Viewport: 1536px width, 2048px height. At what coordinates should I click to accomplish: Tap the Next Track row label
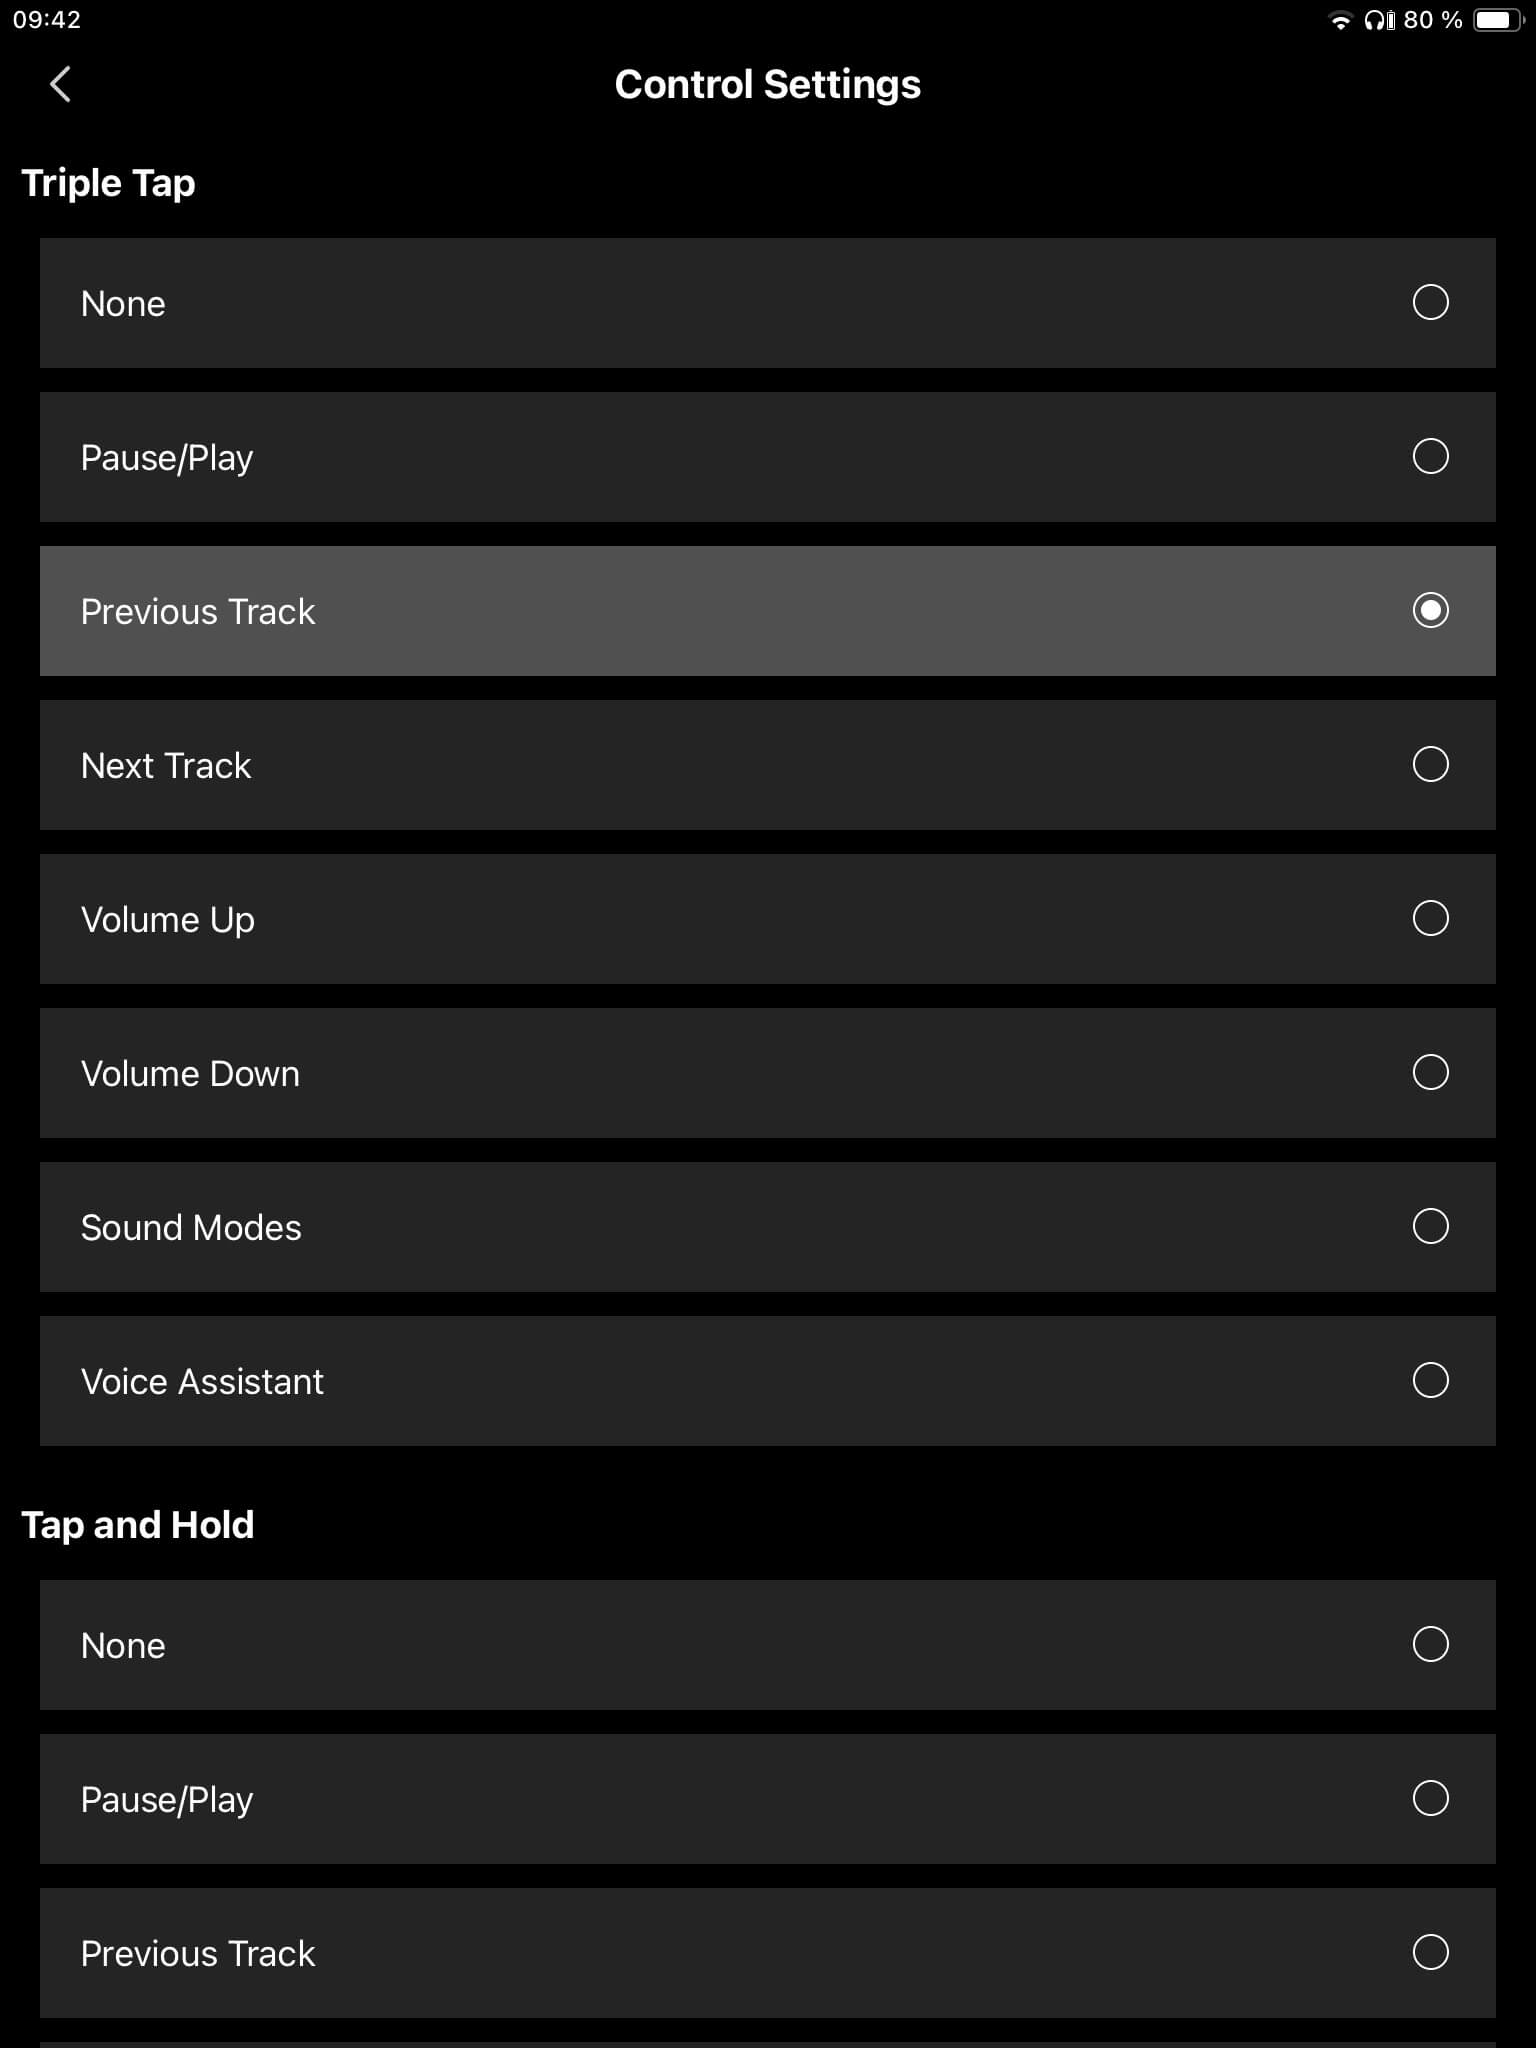coord(166,766)
